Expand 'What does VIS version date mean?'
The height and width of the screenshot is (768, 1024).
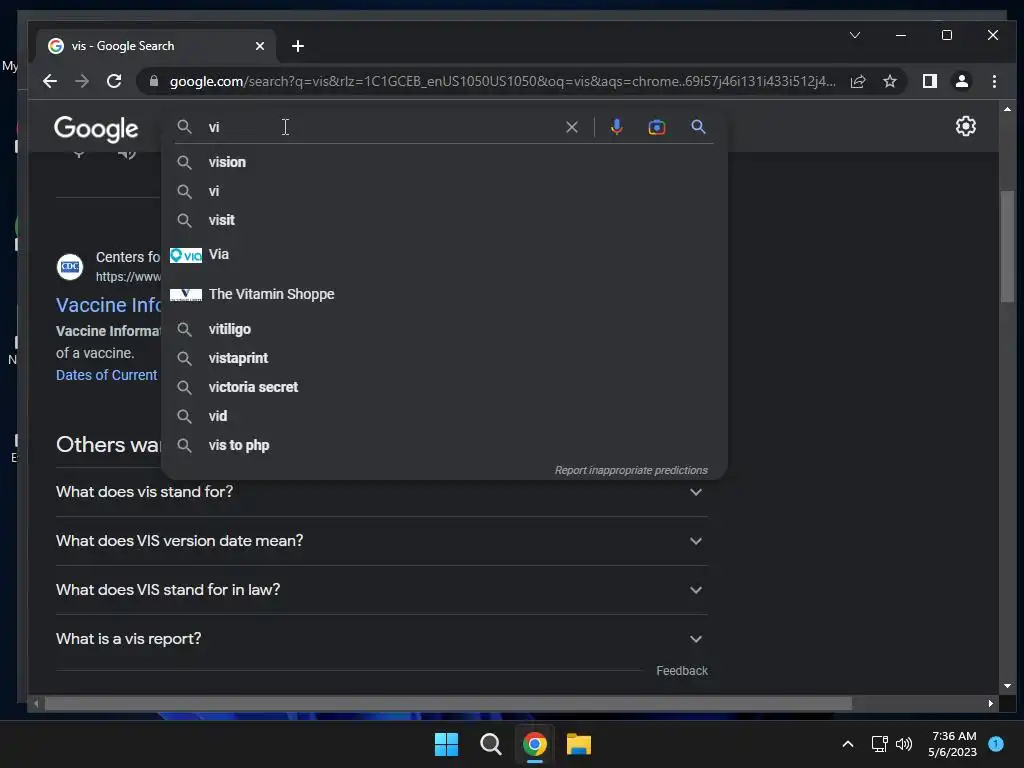(381, 541)
